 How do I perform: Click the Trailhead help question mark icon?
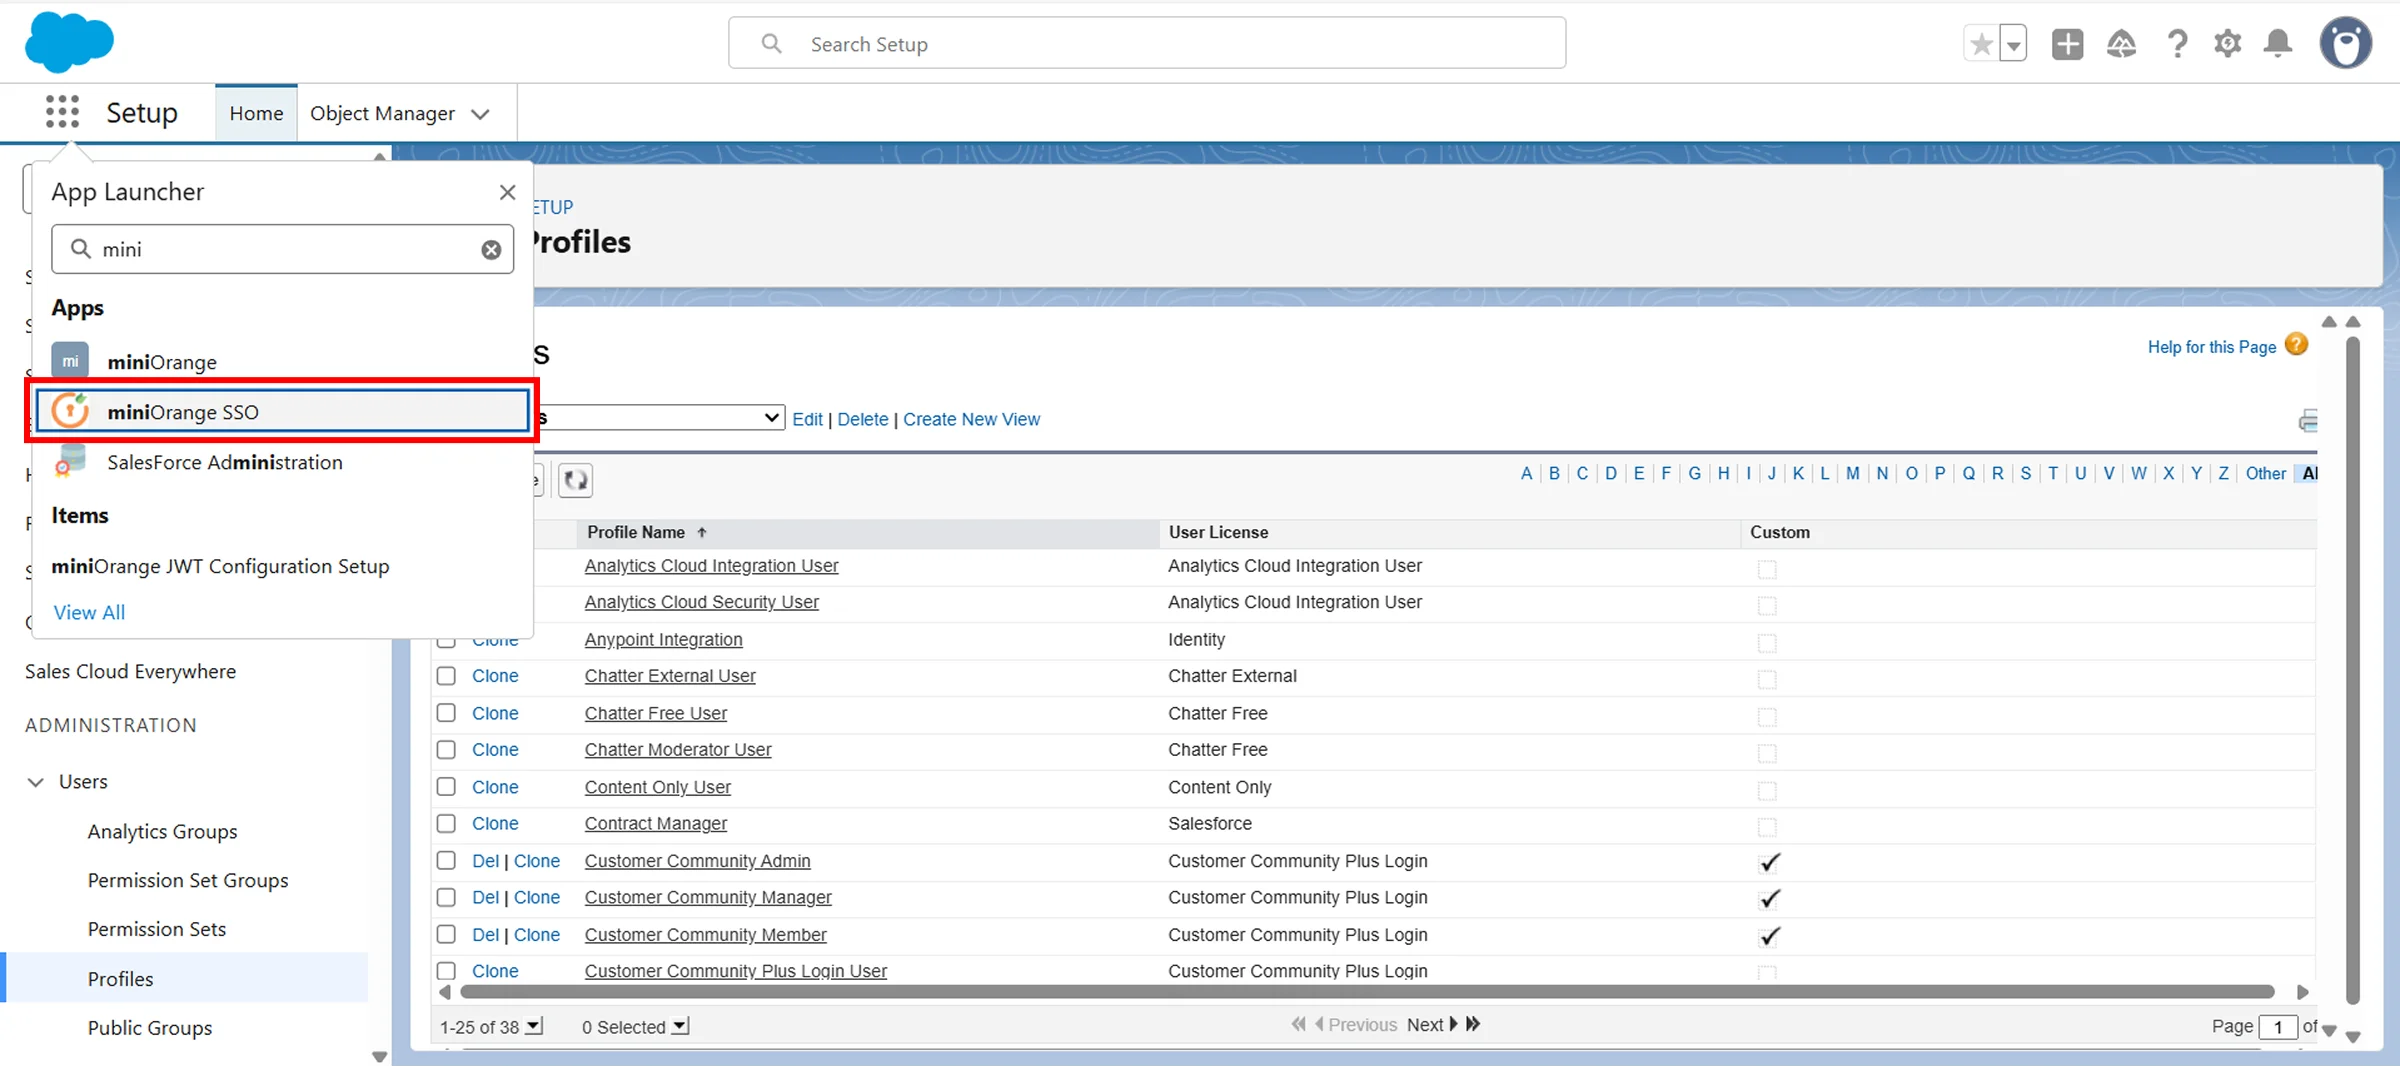tap(2179, 43)
